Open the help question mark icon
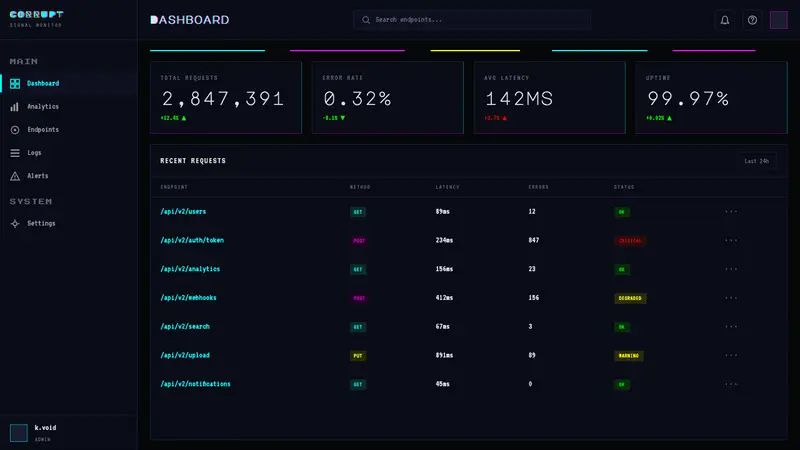This screenshot has height=450, width=800. coord(752,20)
